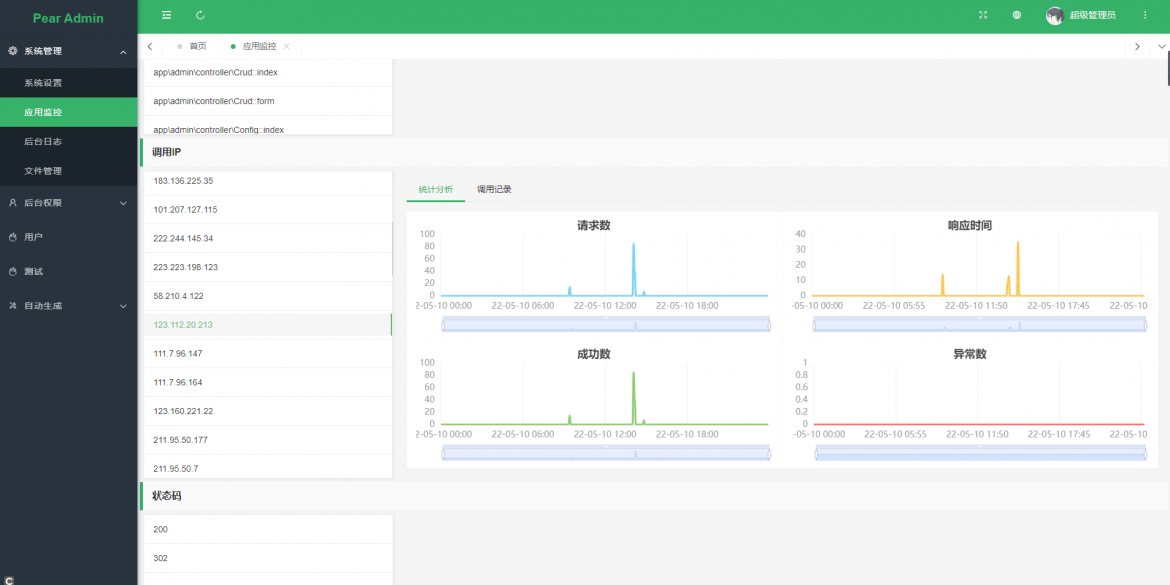Open the 用户 sidebar menu
This screenshot has height=585, width=1170.
pyautogui.click(x=69, y=237)
